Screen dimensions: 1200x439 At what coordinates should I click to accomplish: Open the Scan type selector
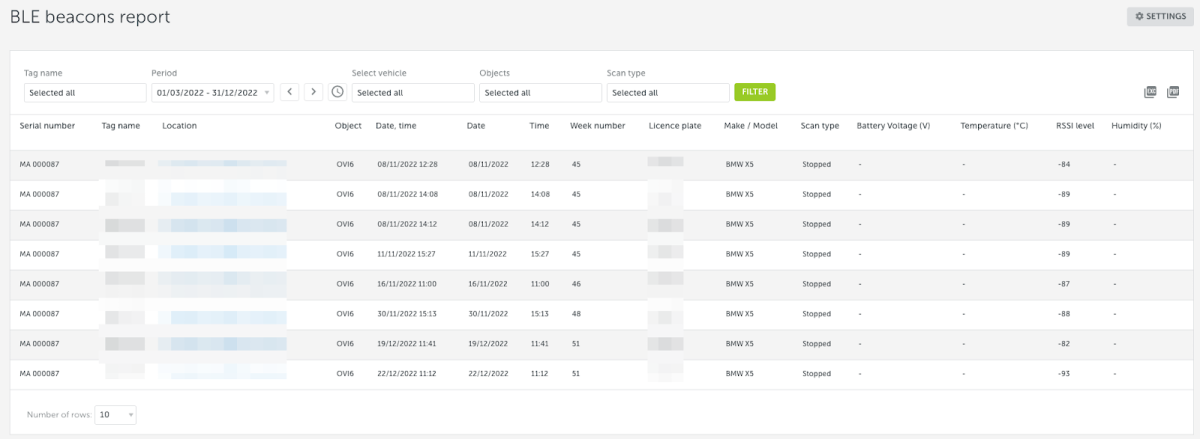(667, 93)
